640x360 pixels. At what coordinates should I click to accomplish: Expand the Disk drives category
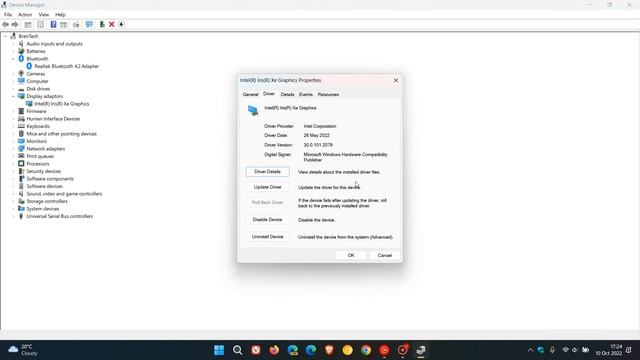pos(13,89)
